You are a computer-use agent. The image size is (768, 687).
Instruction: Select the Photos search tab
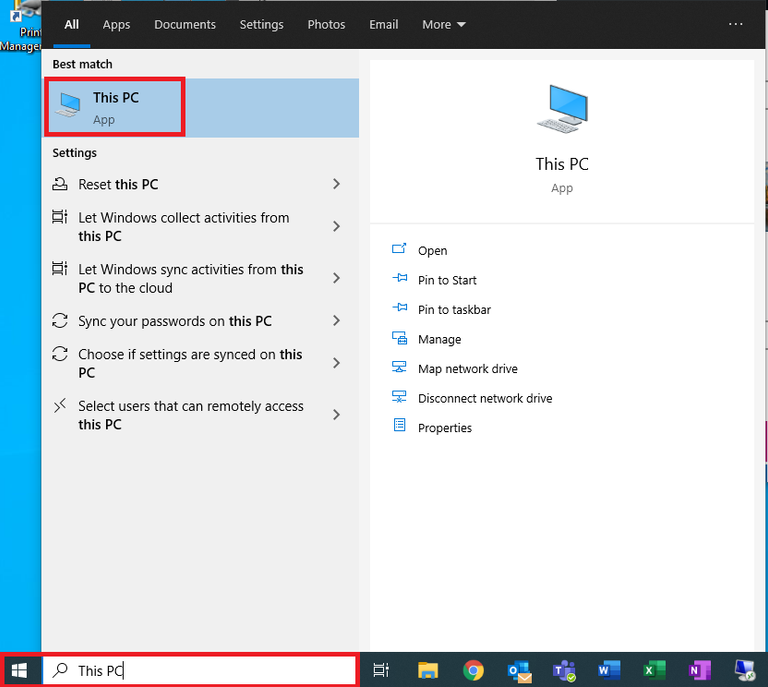coord(326,24)
